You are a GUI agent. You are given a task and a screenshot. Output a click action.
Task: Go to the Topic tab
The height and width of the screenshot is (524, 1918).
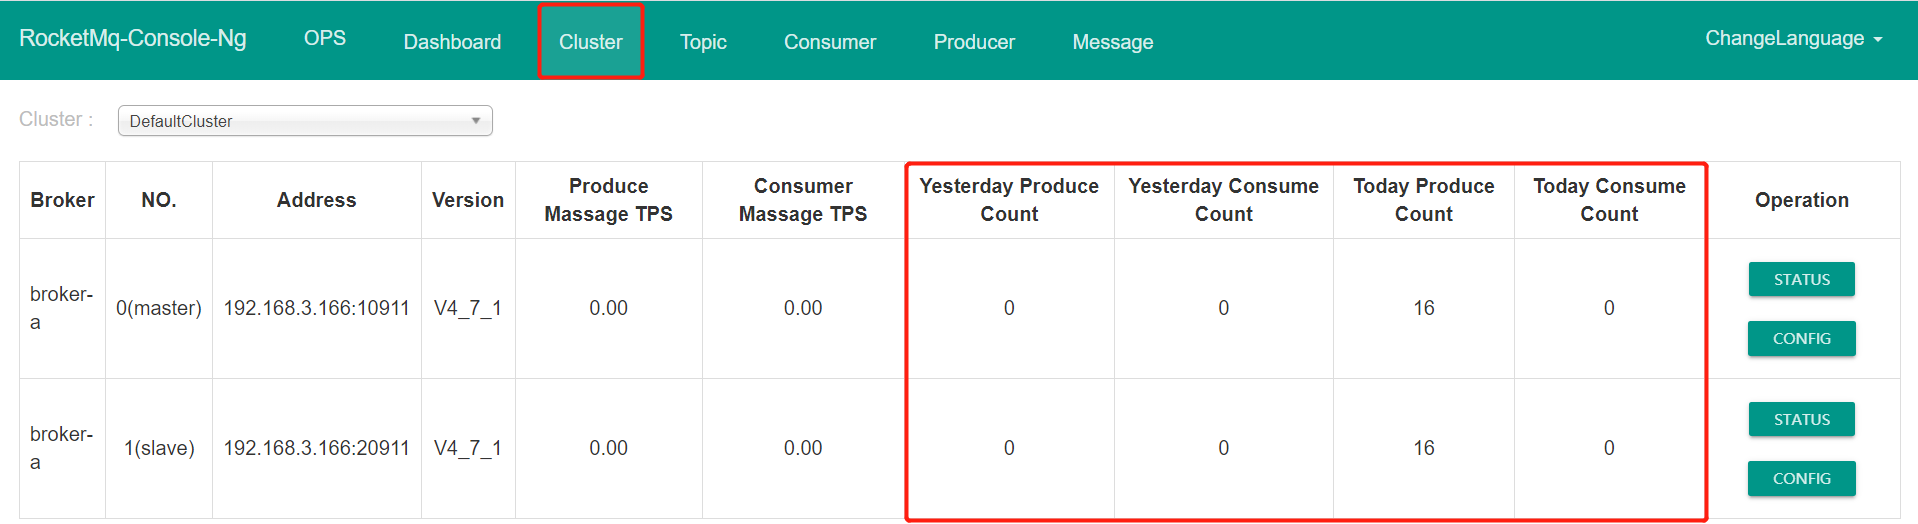tap(703, 42)
